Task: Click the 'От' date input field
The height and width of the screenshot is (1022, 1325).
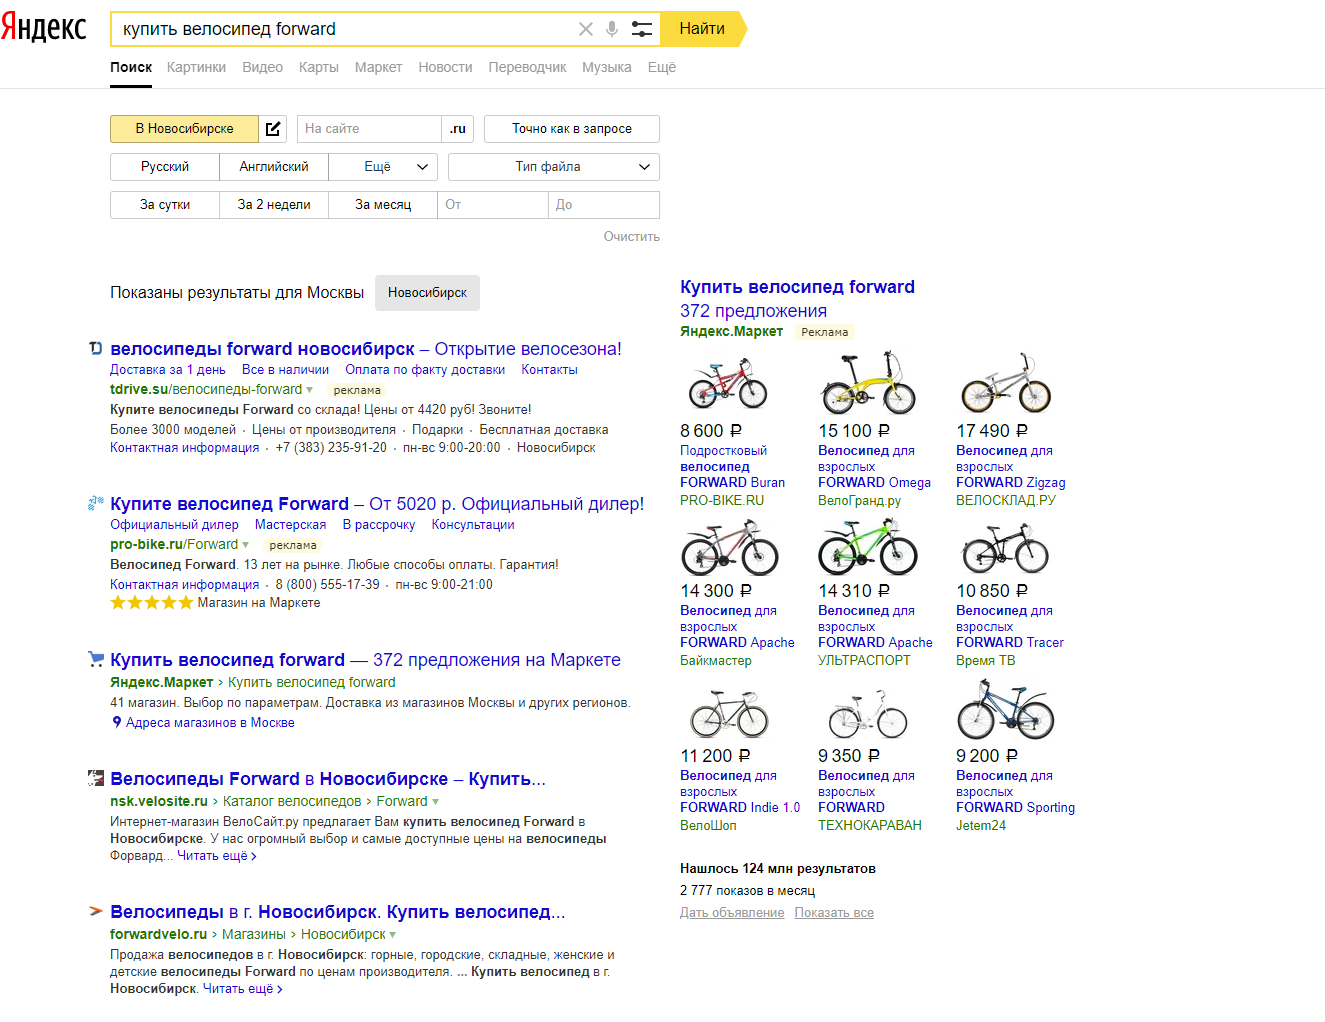Action: pyautogui.click(x=493, y=205)
